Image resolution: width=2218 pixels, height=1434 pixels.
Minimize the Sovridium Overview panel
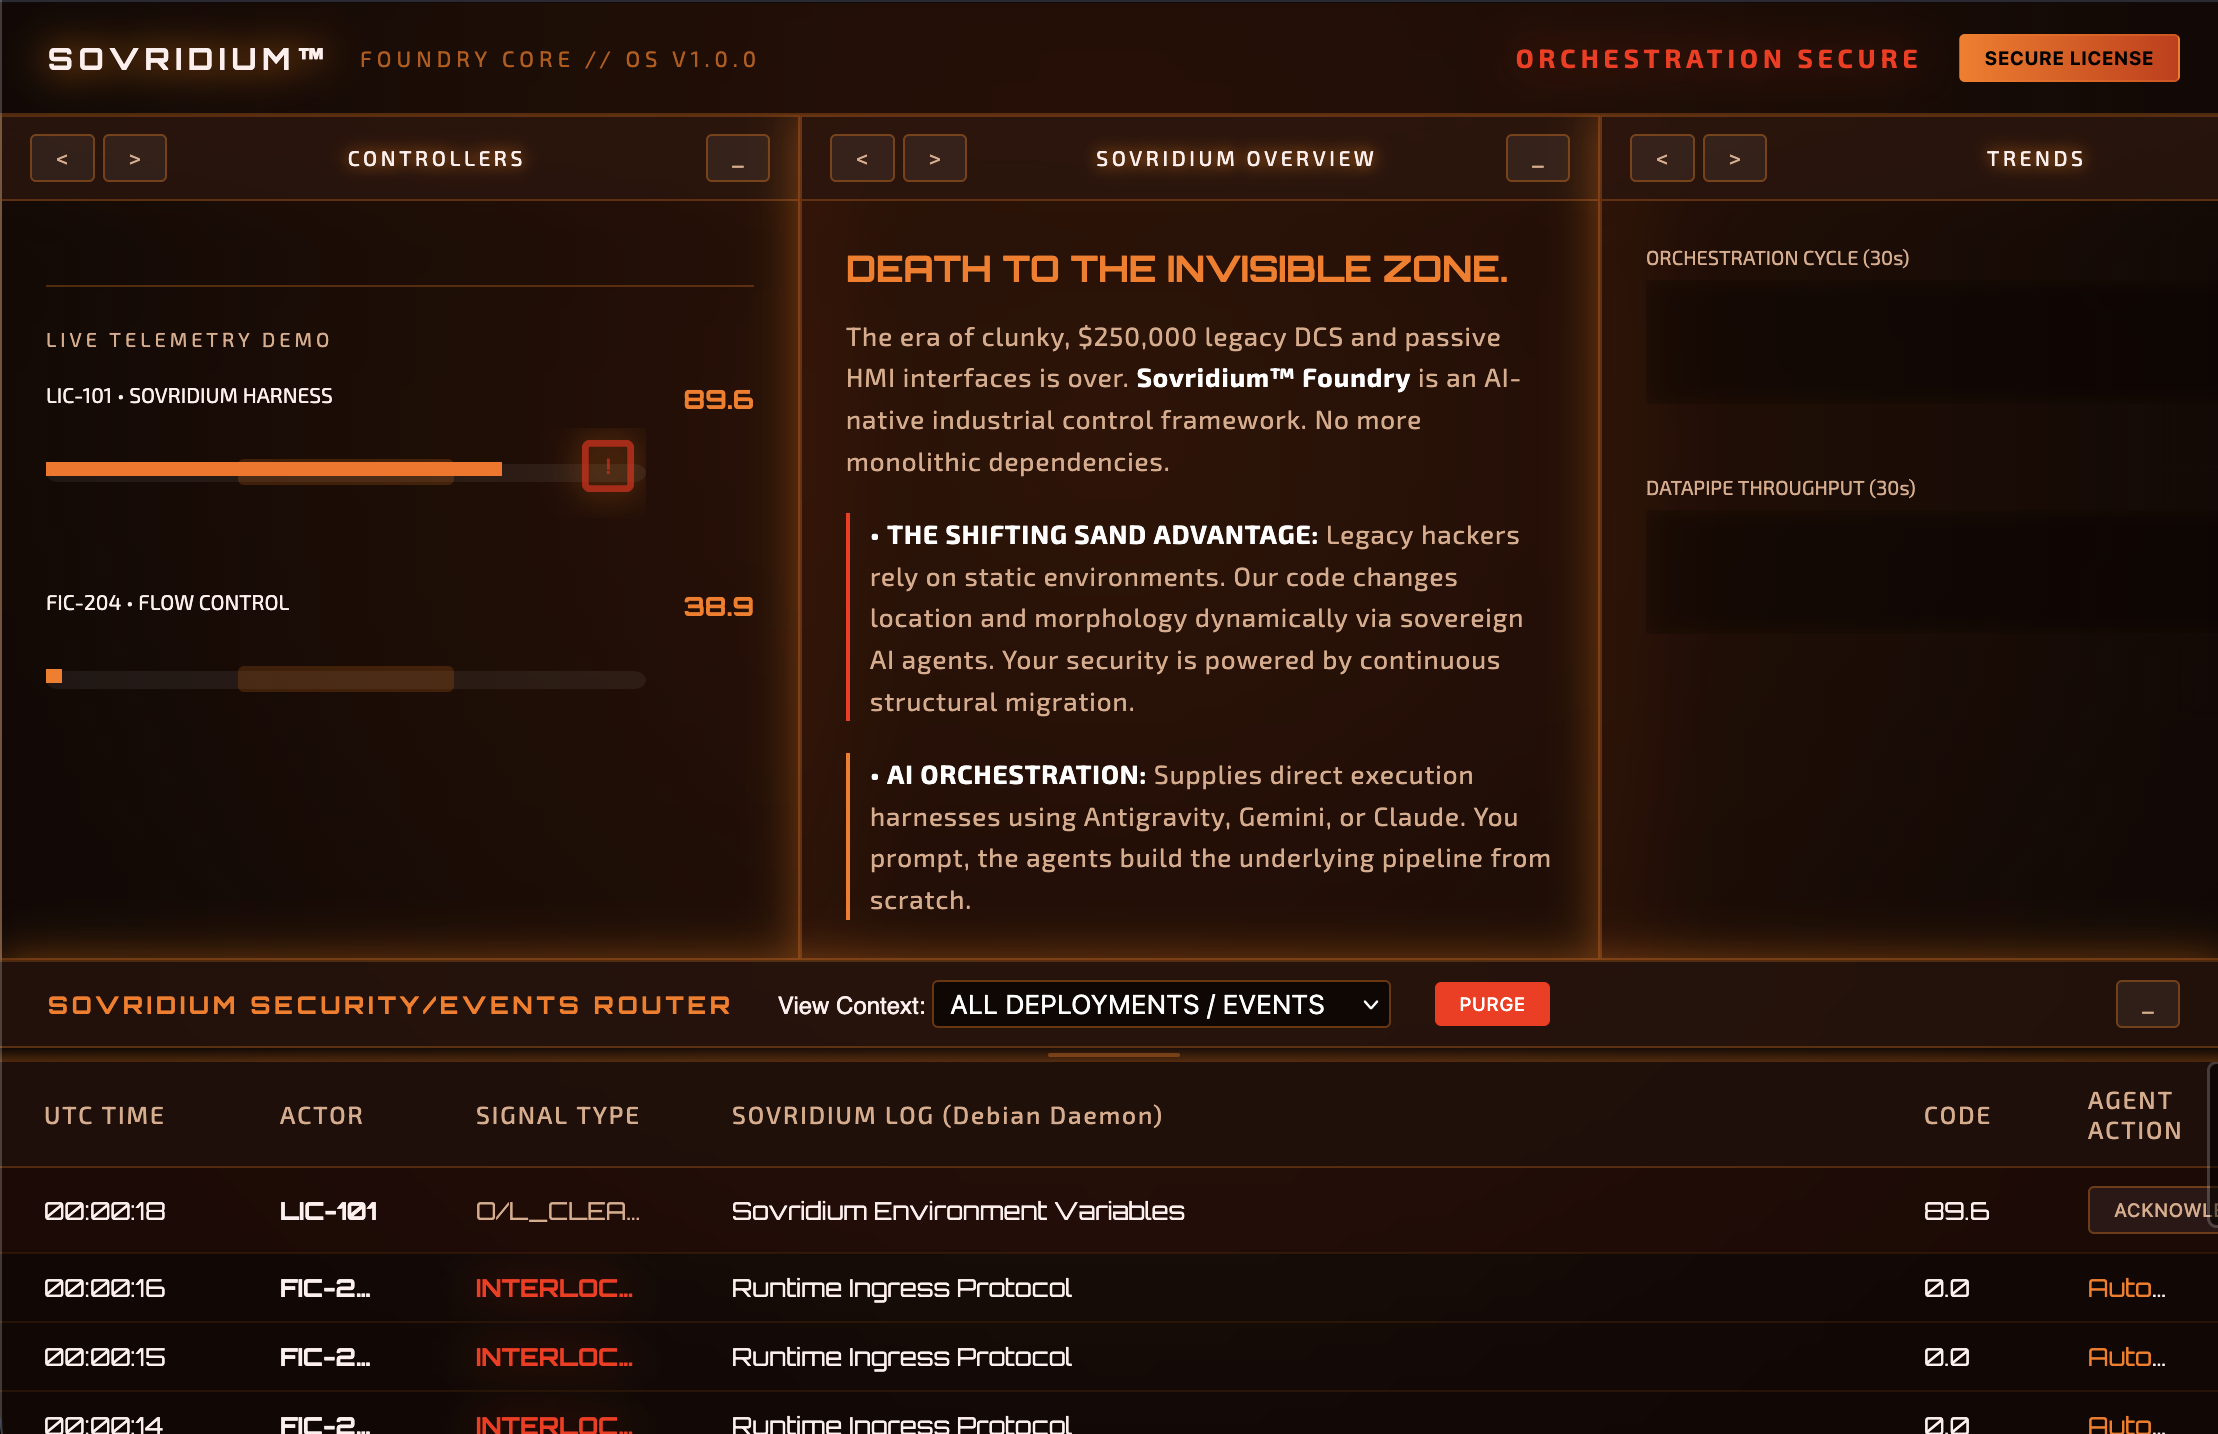coord(1538,158)
